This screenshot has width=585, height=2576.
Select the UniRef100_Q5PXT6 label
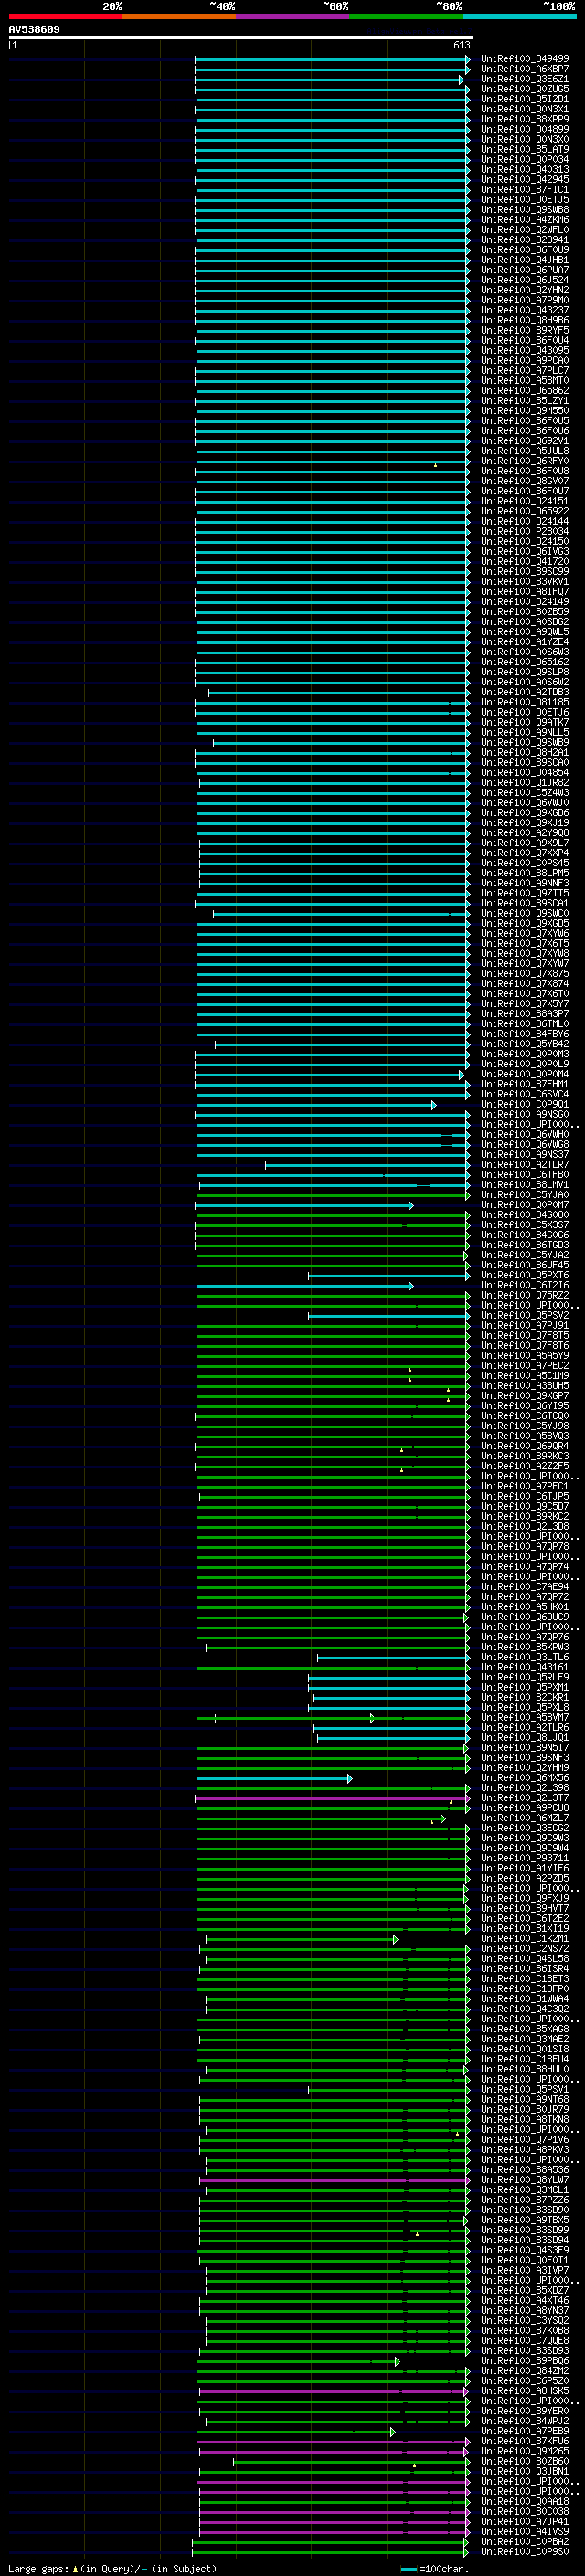click(x=525, y=1275)
